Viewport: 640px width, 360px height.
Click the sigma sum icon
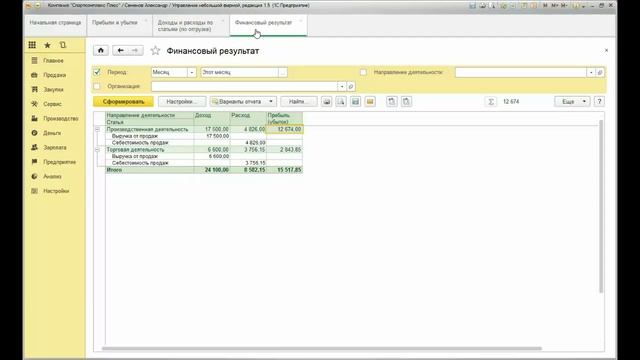pyautogui.click(x=491, y=102)
